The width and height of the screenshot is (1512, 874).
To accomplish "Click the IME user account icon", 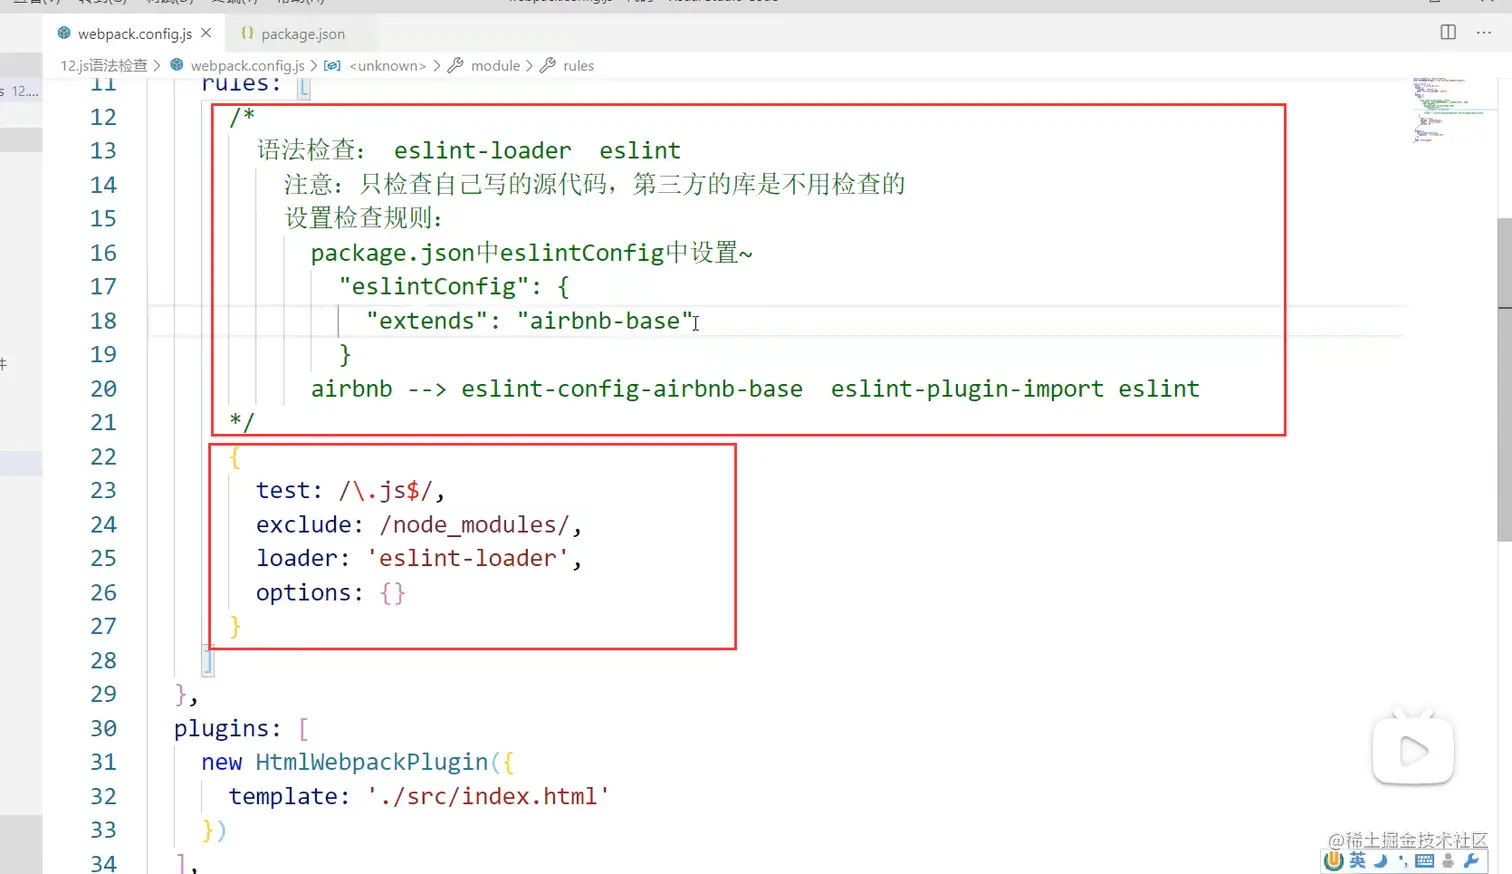I will pos(1448,861).
